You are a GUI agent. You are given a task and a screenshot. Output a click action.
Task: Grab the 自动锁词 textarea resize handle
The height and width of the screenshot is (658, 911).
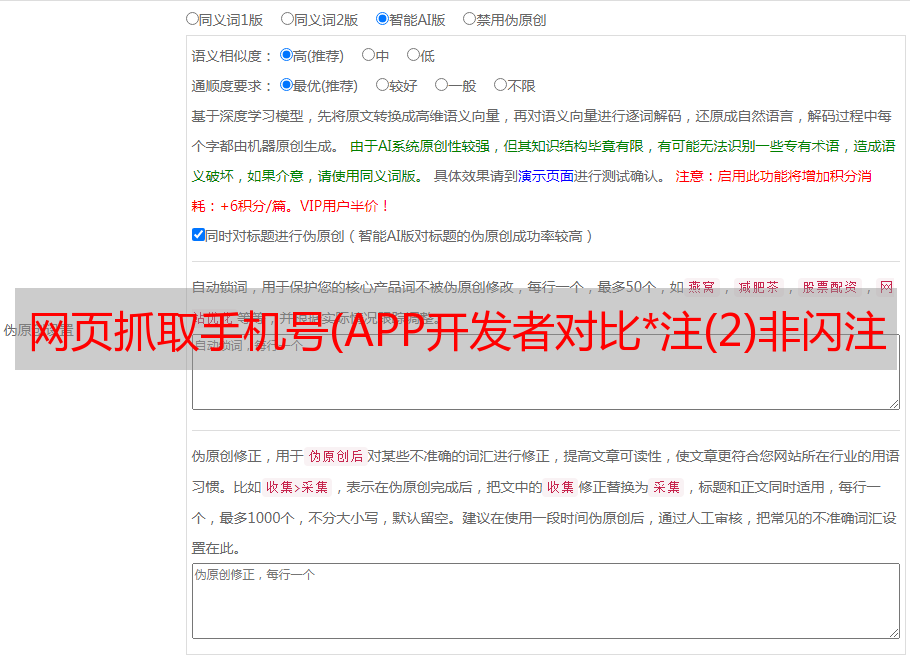[x=894, y=404]
